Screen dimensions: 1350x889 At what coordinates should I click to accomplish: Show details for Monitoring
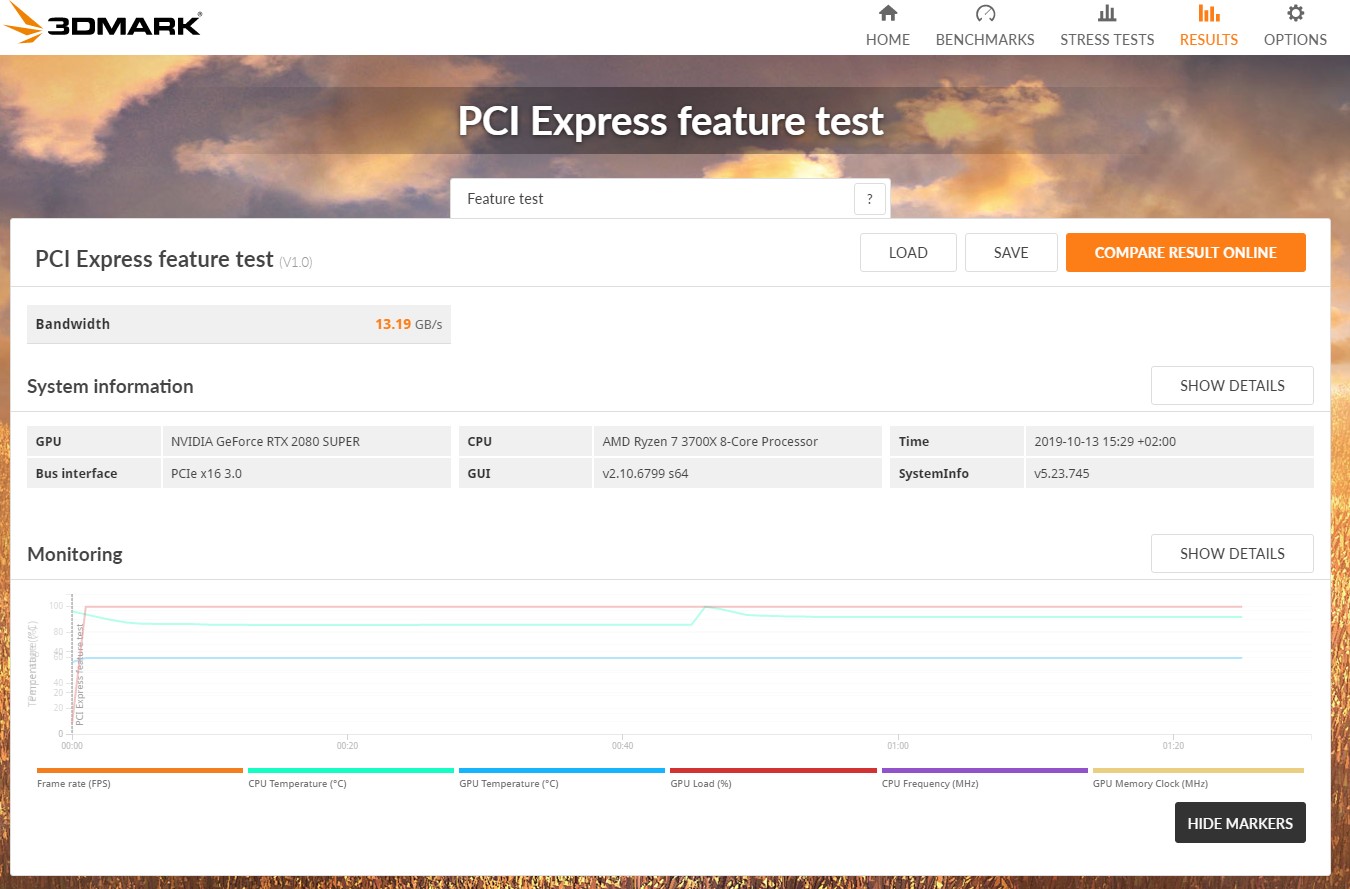(1232, 554)
